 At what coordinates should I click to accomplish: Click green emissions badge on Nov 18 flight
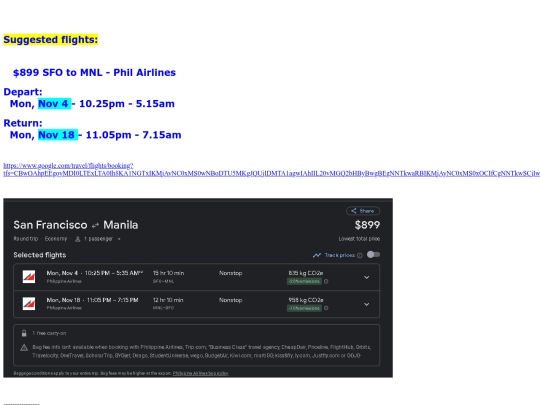point(304,308)
